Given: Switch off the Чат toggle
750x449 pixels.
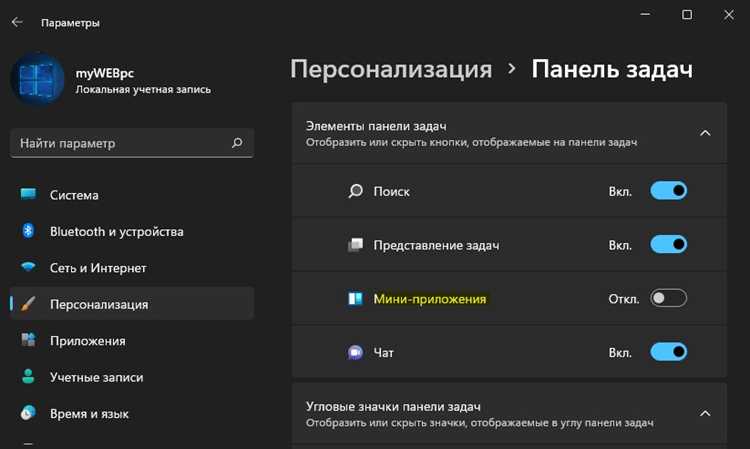Looking at the screenshot, I should pyautogui.click(x=668, y=352).
